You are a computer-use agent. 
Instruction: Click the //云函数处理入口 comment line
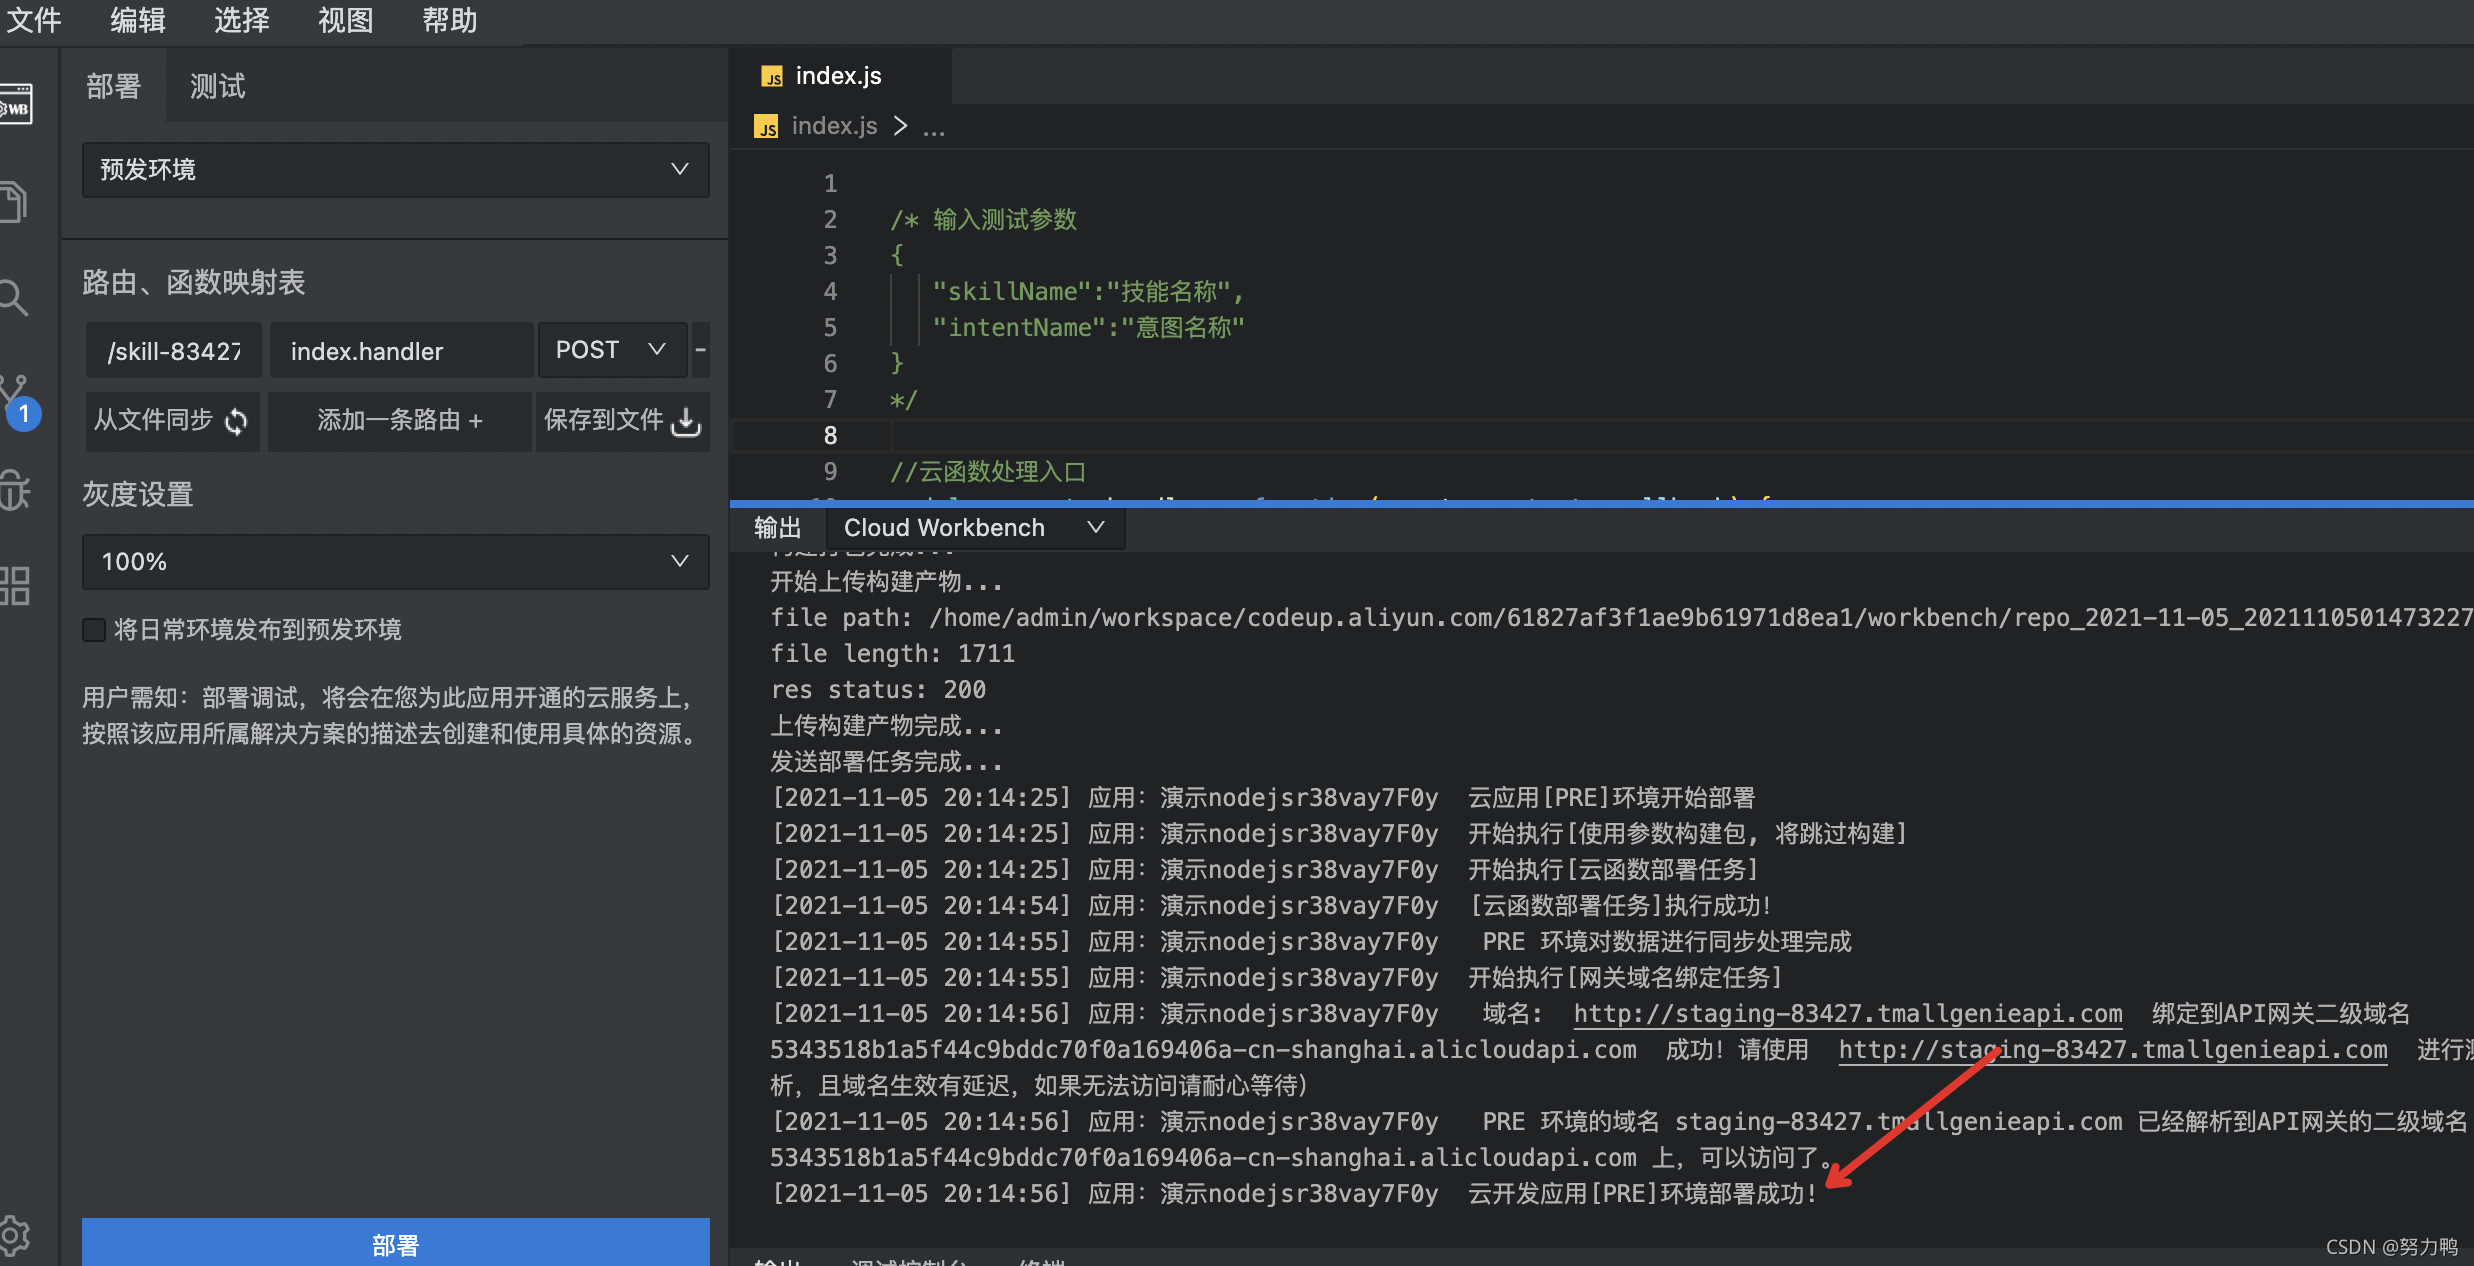point(988,472)
